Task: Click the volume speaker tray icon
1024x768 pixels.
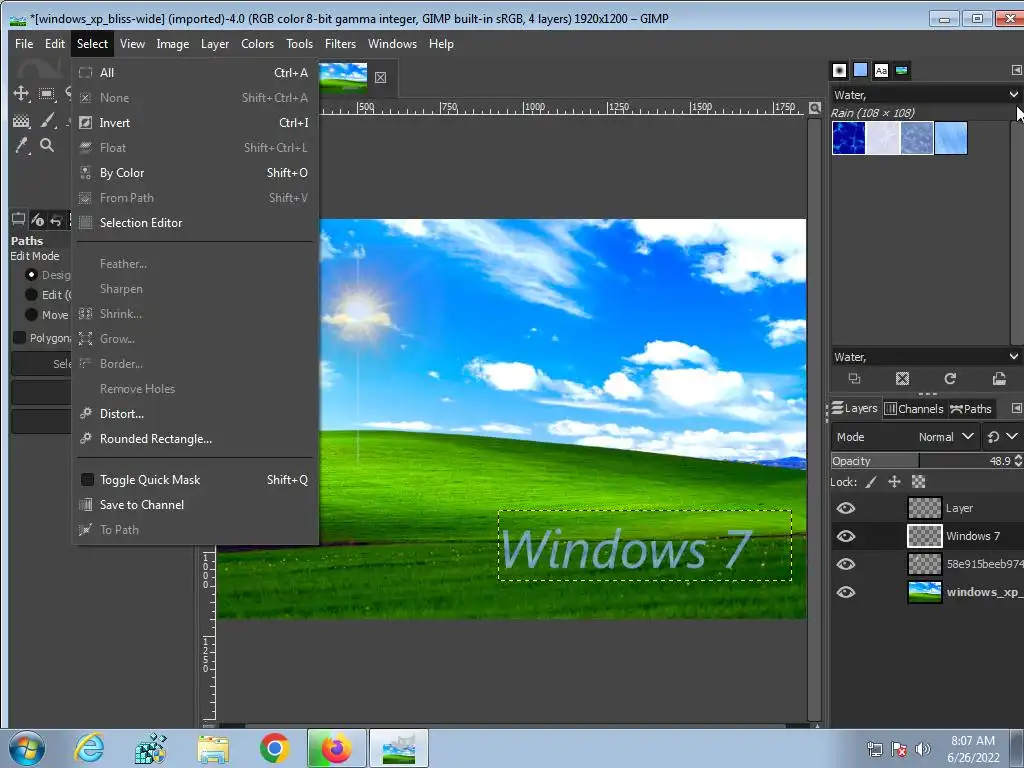Action: click(x=922, y=748)
